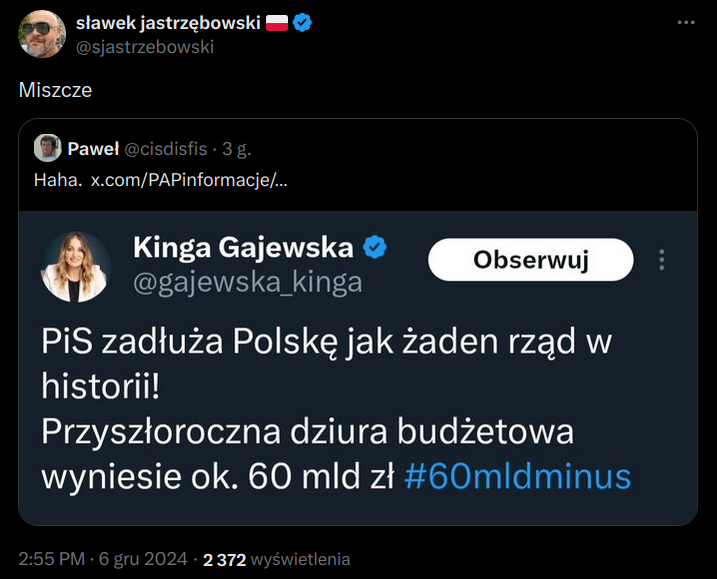
Task: Click the #60mldminus hashtag
Action: point(517,475)
